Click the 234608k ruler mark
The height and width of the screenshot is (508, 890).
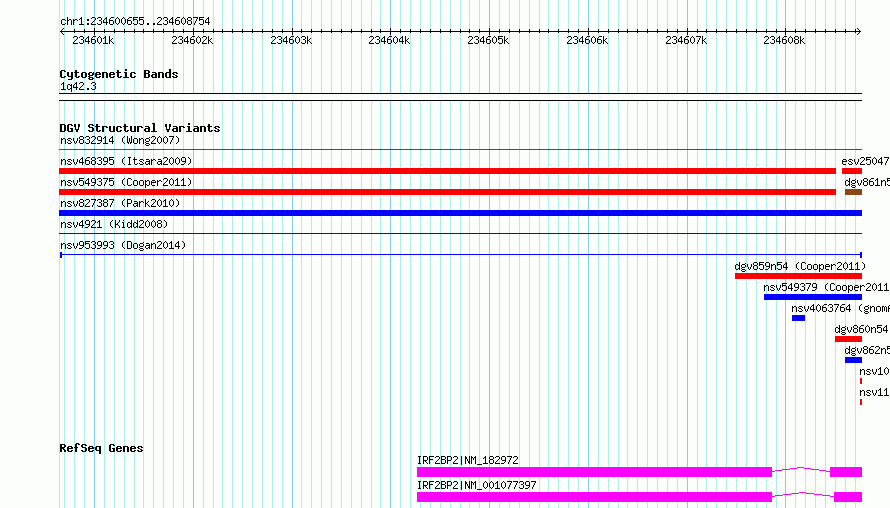click(784, 40)
